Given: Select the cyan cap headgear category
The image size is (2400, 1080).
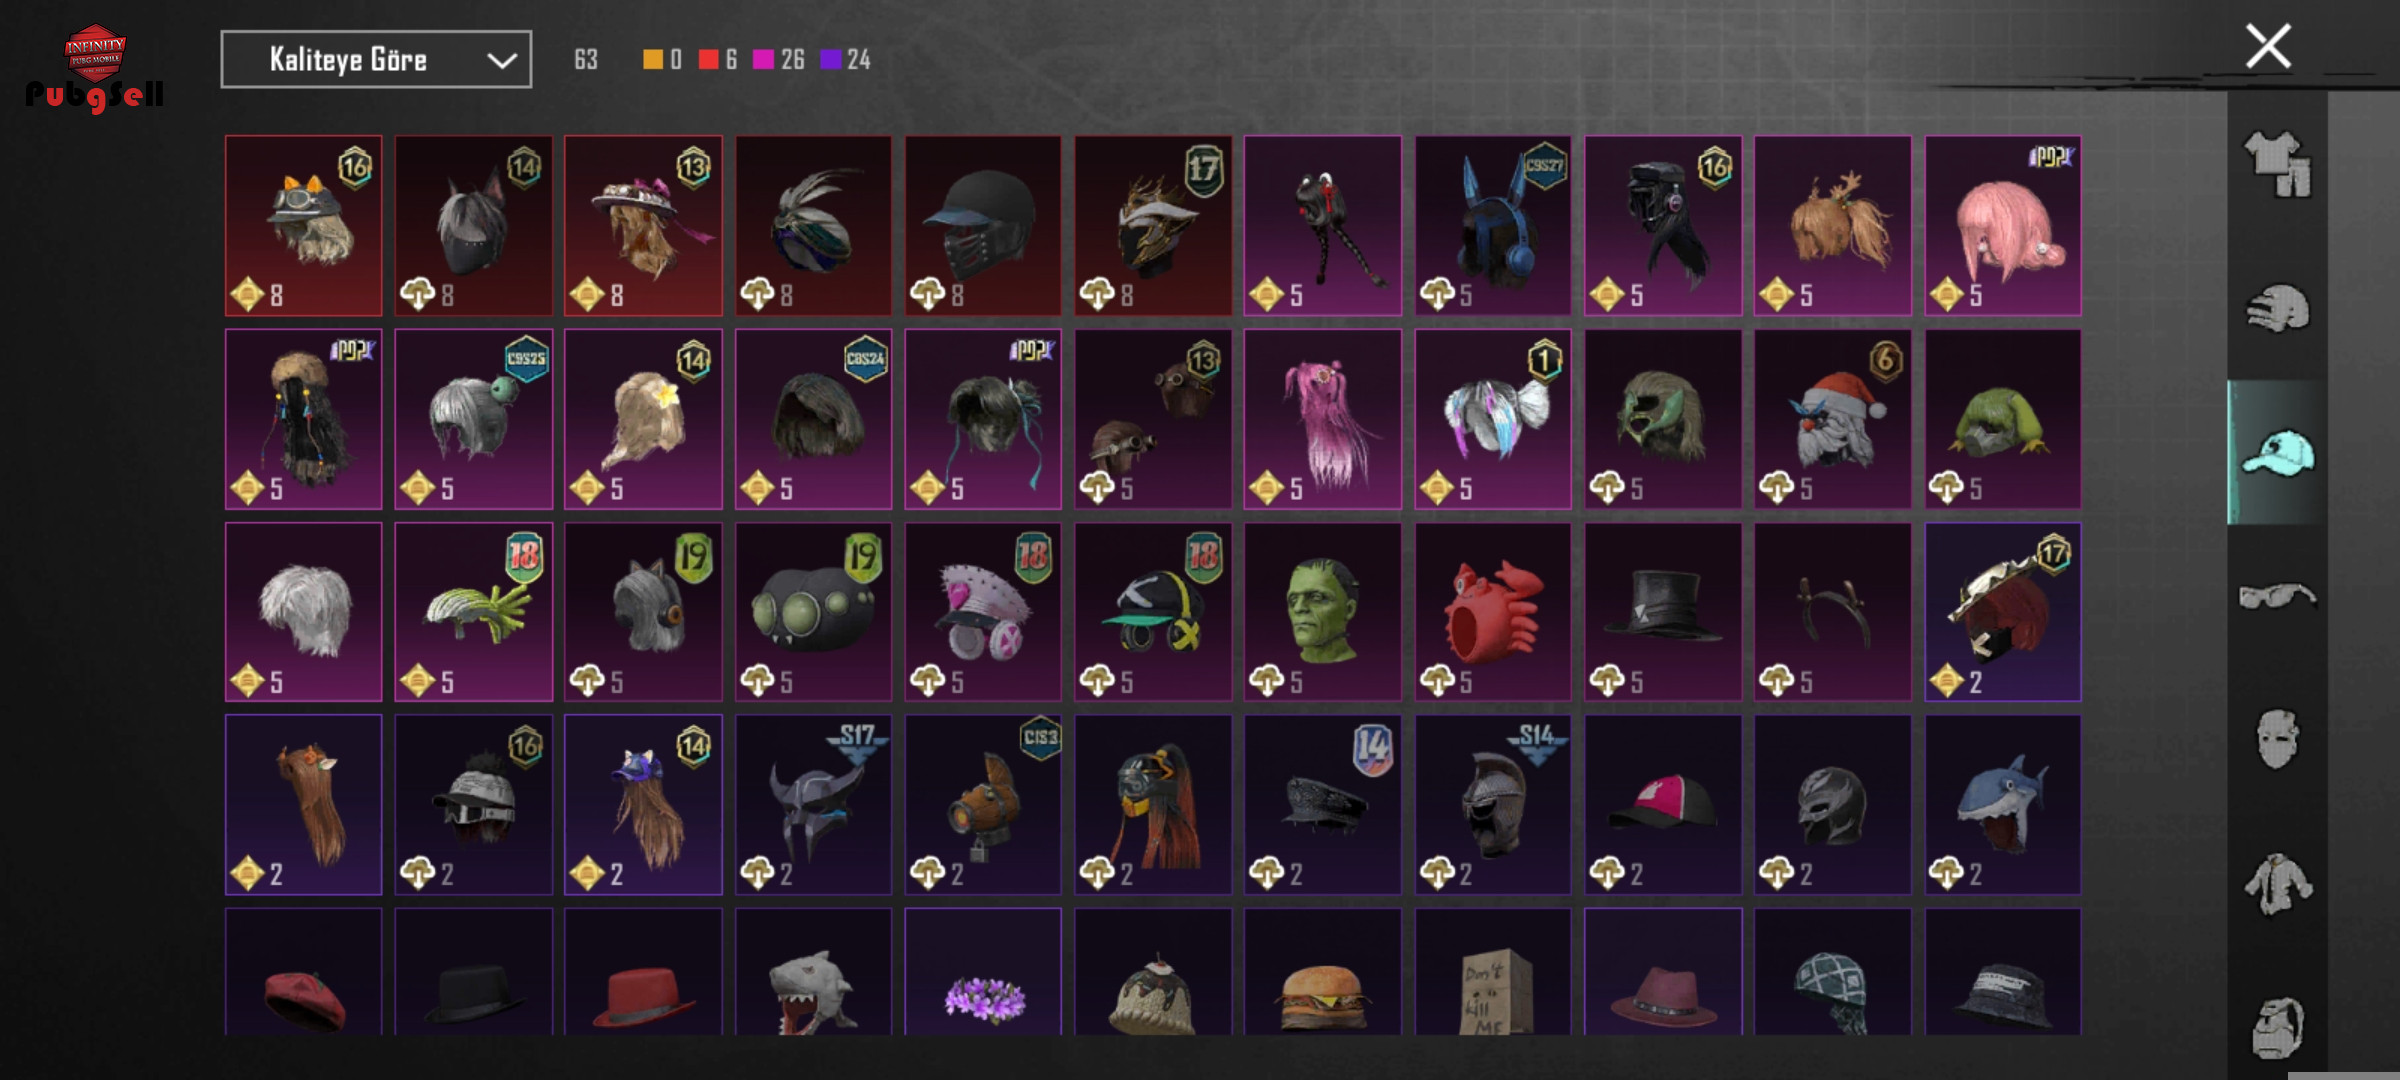Looking at the screenshot, I should 2277,453.
